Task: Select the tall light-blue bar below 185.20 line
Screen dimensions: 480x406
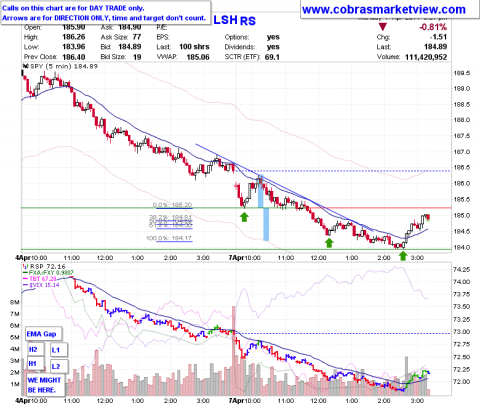Action: (x=266, y=224)
